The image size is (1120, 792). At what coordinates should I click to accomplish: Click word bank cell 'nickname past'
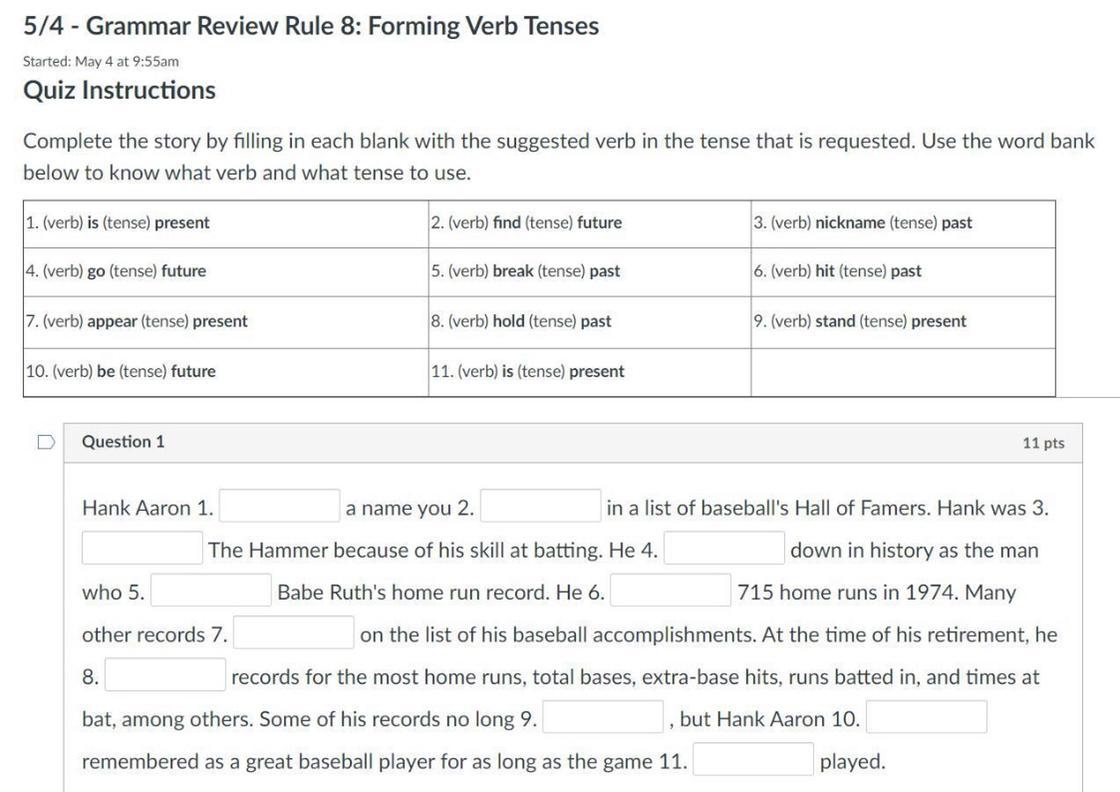coord(862,223)
